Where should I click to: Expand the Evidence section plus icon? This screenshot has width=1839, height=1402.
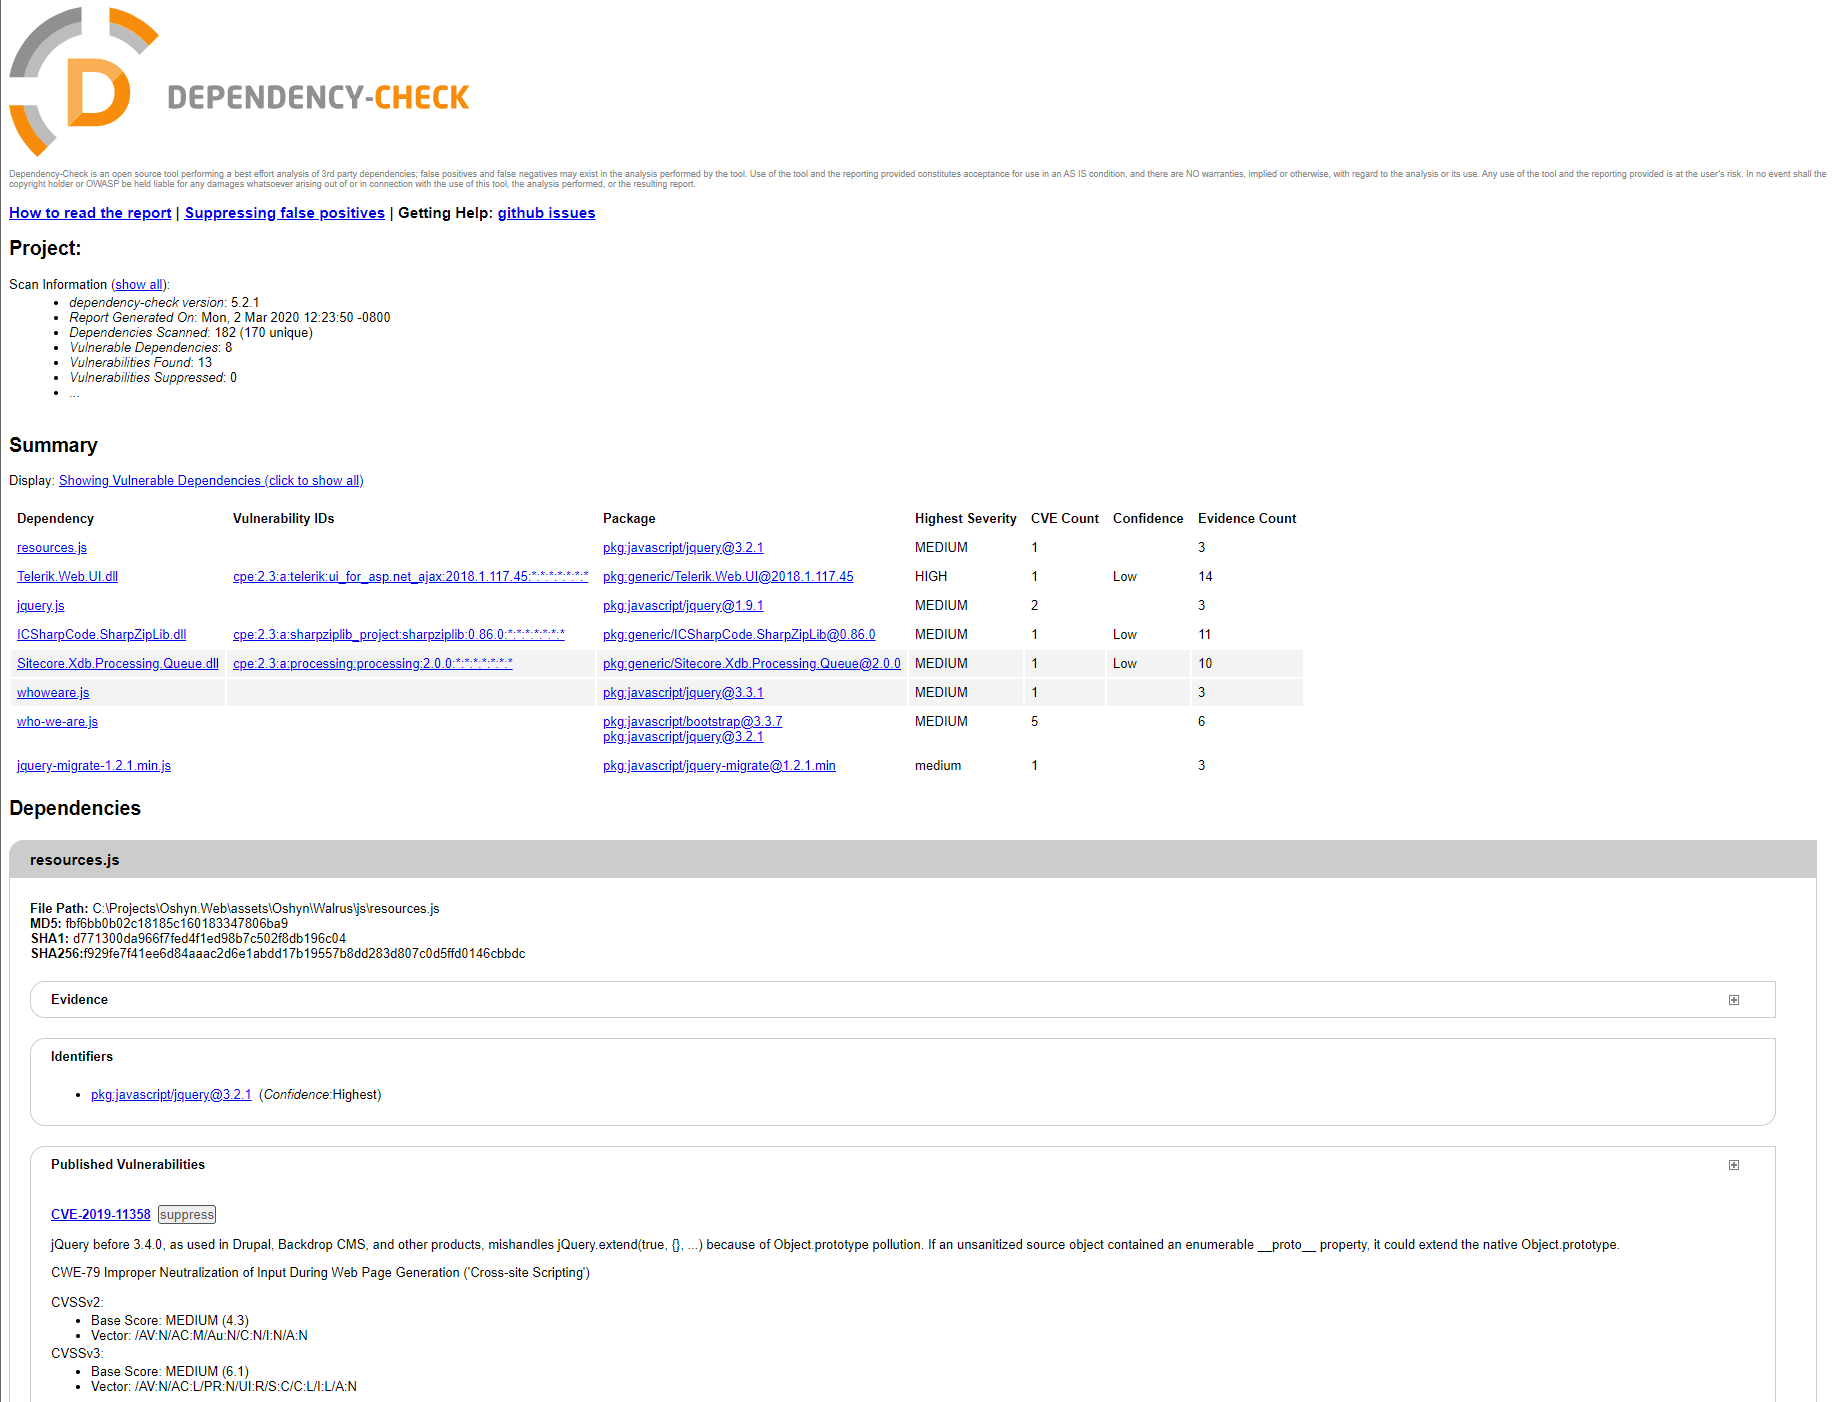pyautogui.click(x=1734, y=1000)
